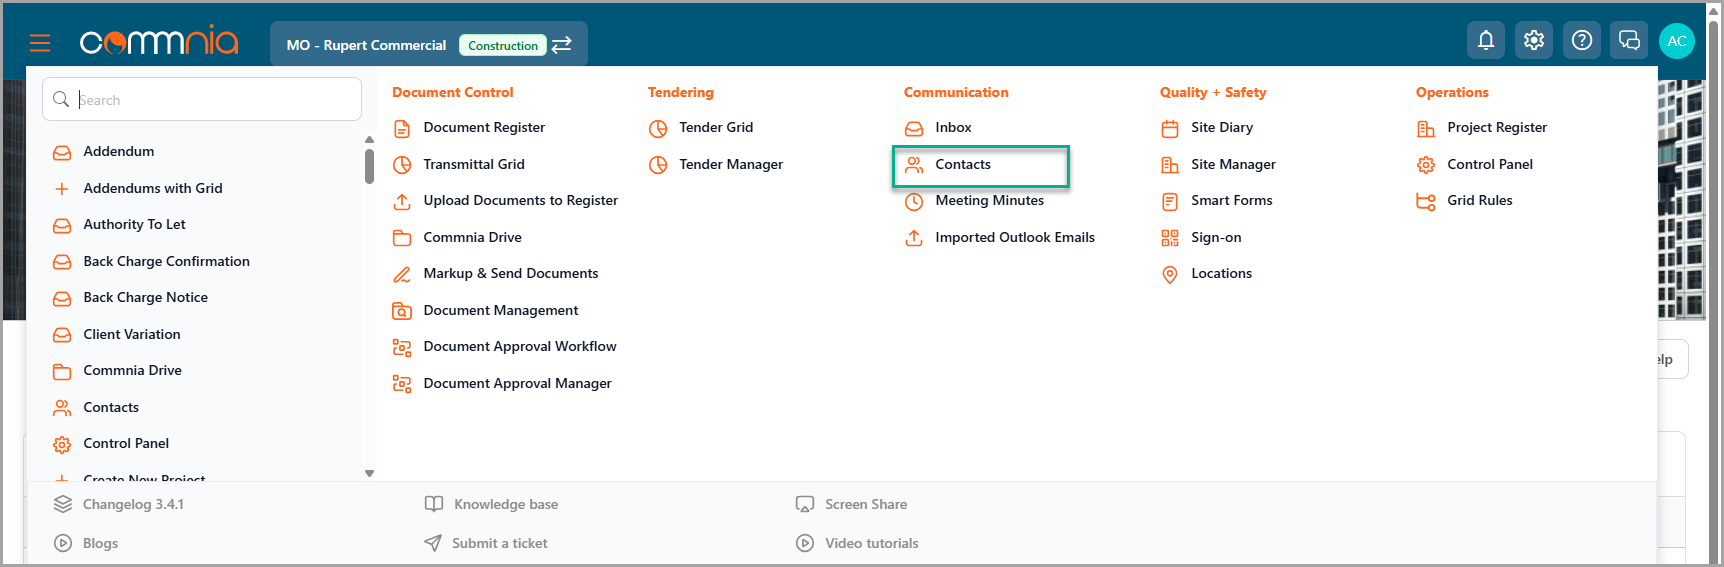The image size is (1724, 567).
Task: Open Authority To Let in sidebar
Action: [135, 224]
